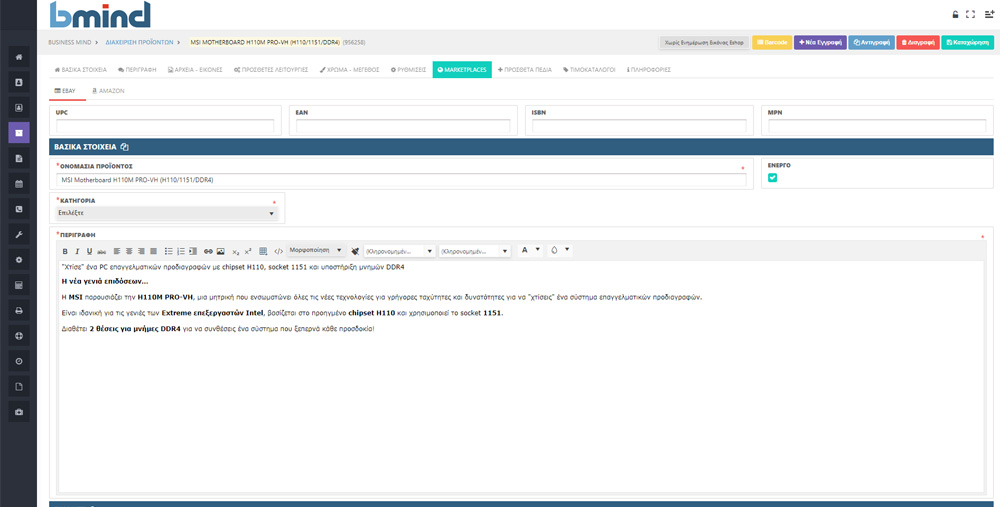1000x507 pixels.
Task: Open the Μορφοποίηση format dropdown
Action: click(x=316, y=251)
